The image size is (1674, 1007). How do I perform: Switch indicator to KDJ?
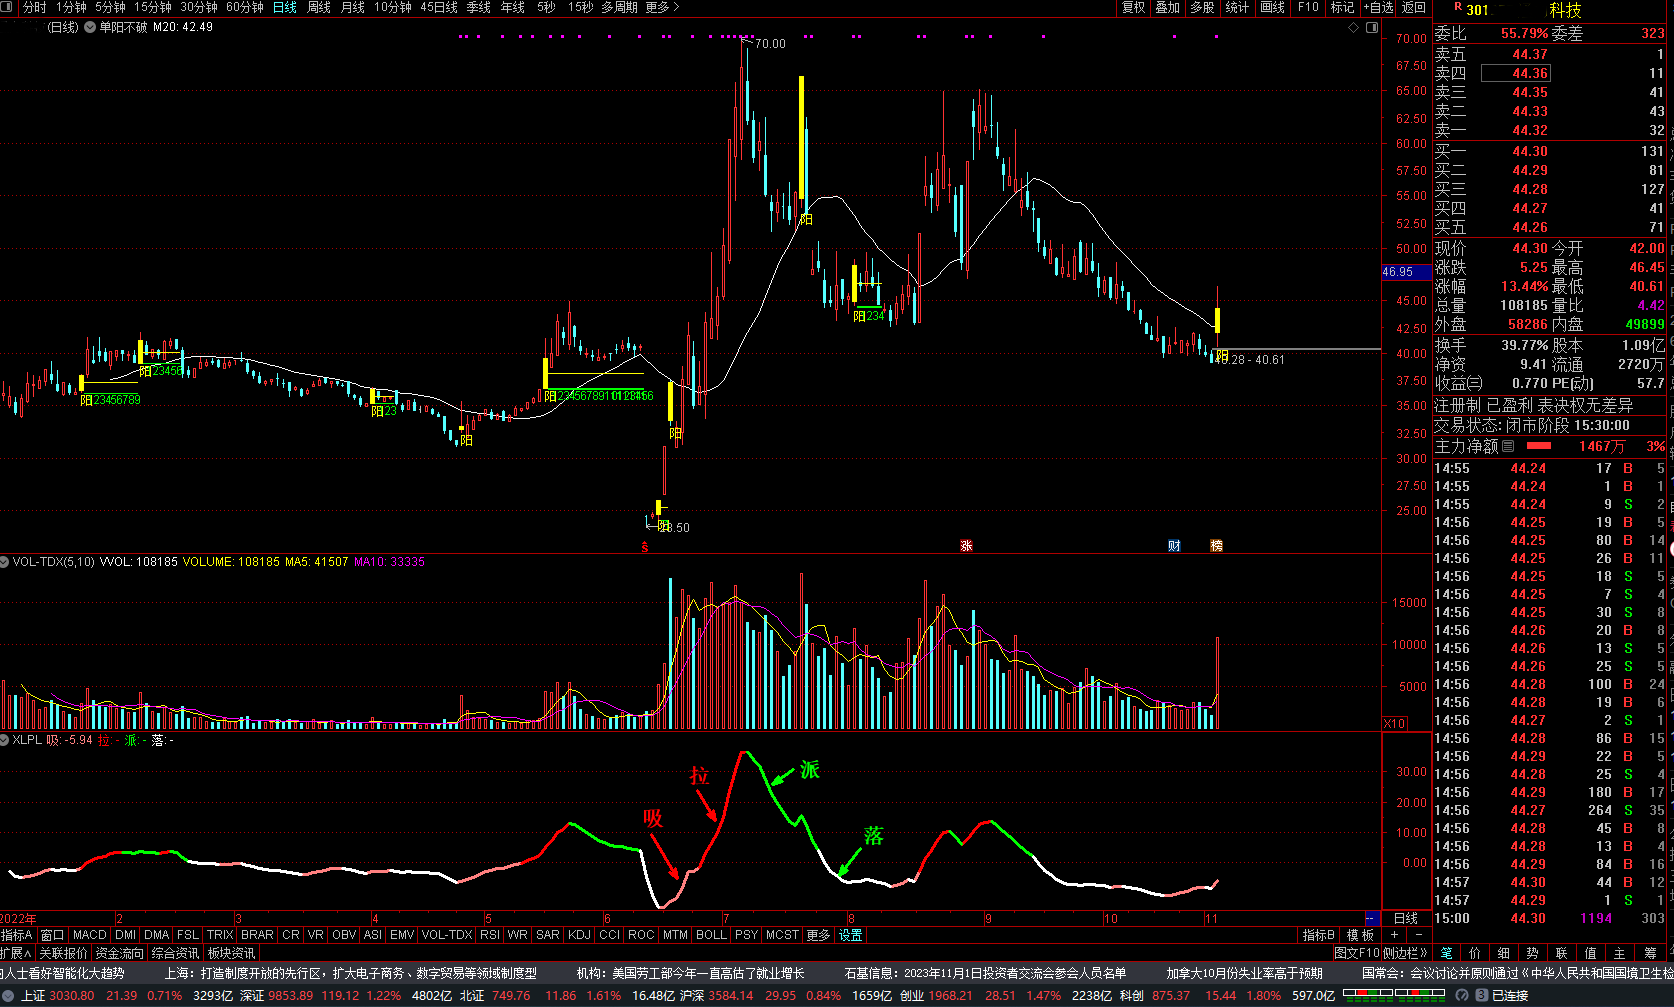(579, 935)
